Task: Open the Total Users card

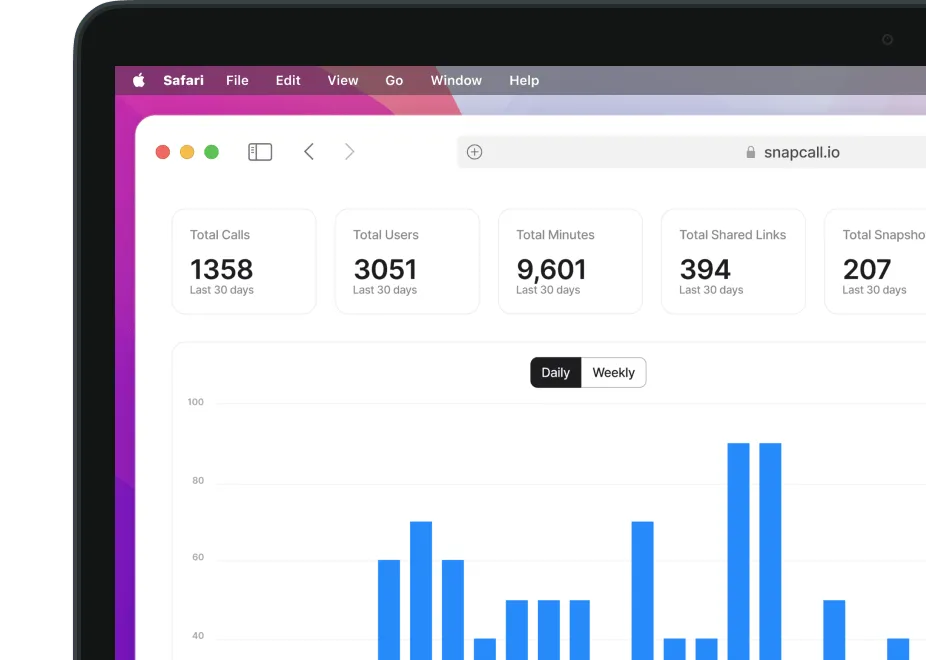Action: [x=407, y=261]
